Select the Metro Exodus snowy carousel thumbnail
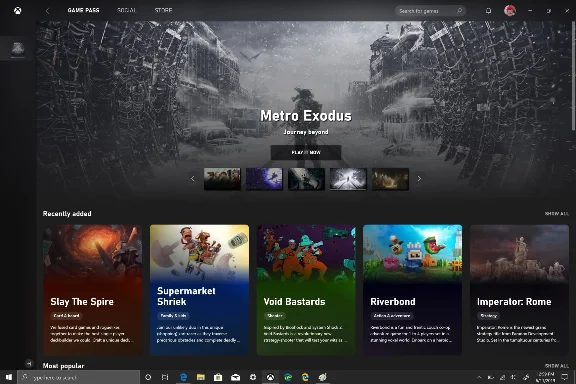The width and height of the screenshot is (576, 384). (x=348, y=179)
